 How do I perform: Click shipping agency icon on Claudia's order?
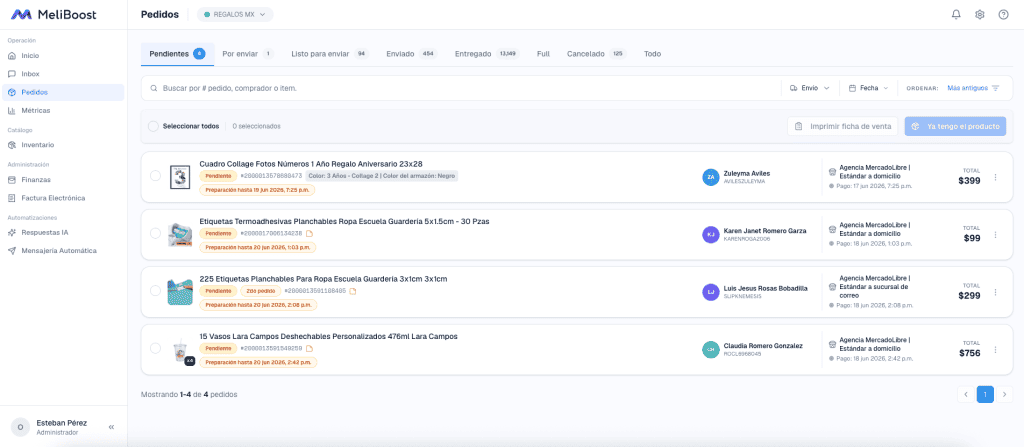(832, 344)
